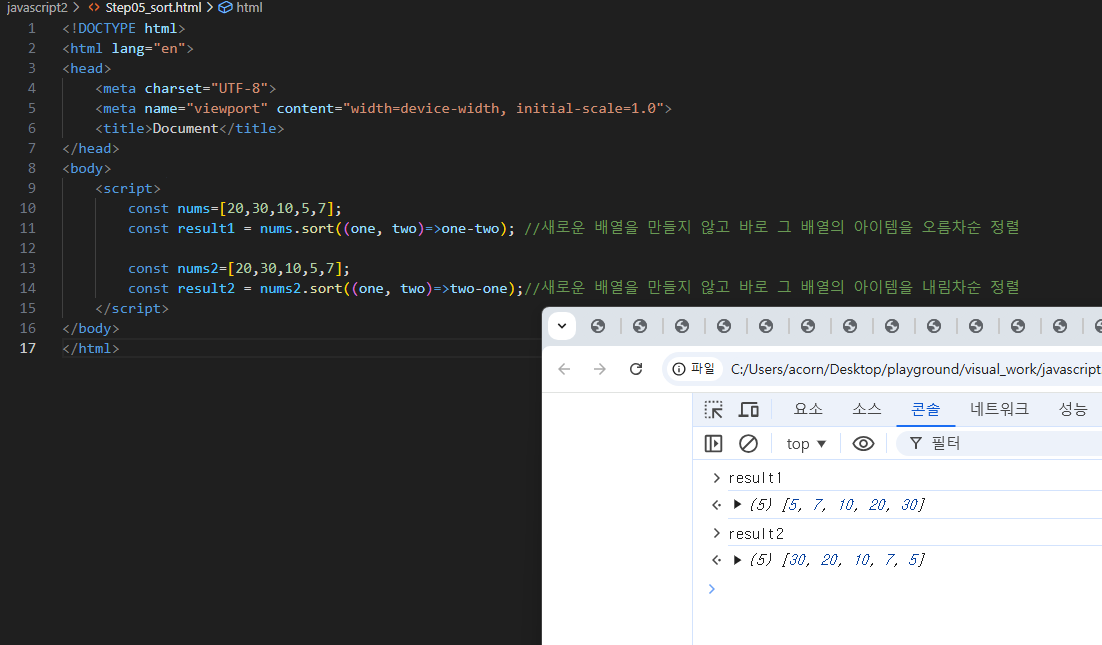Open the top JavaScript context dropdown

[806, 443]
